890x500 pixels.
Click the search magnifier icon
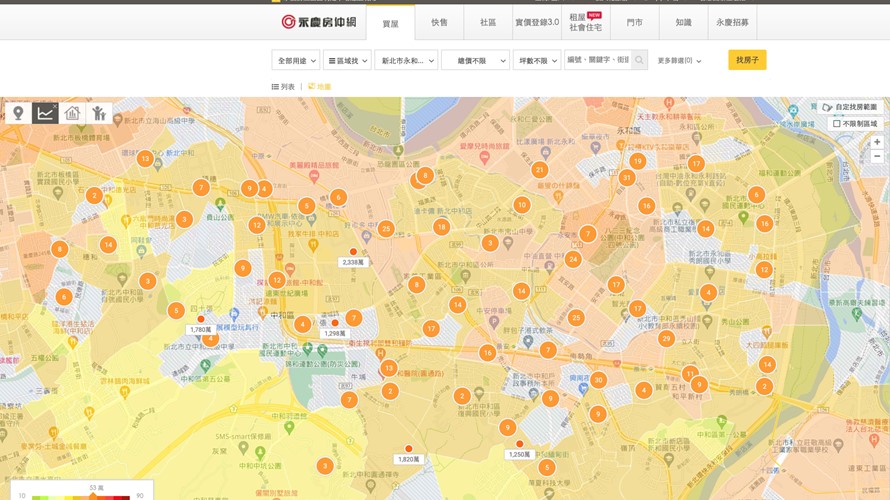point(639,60)
